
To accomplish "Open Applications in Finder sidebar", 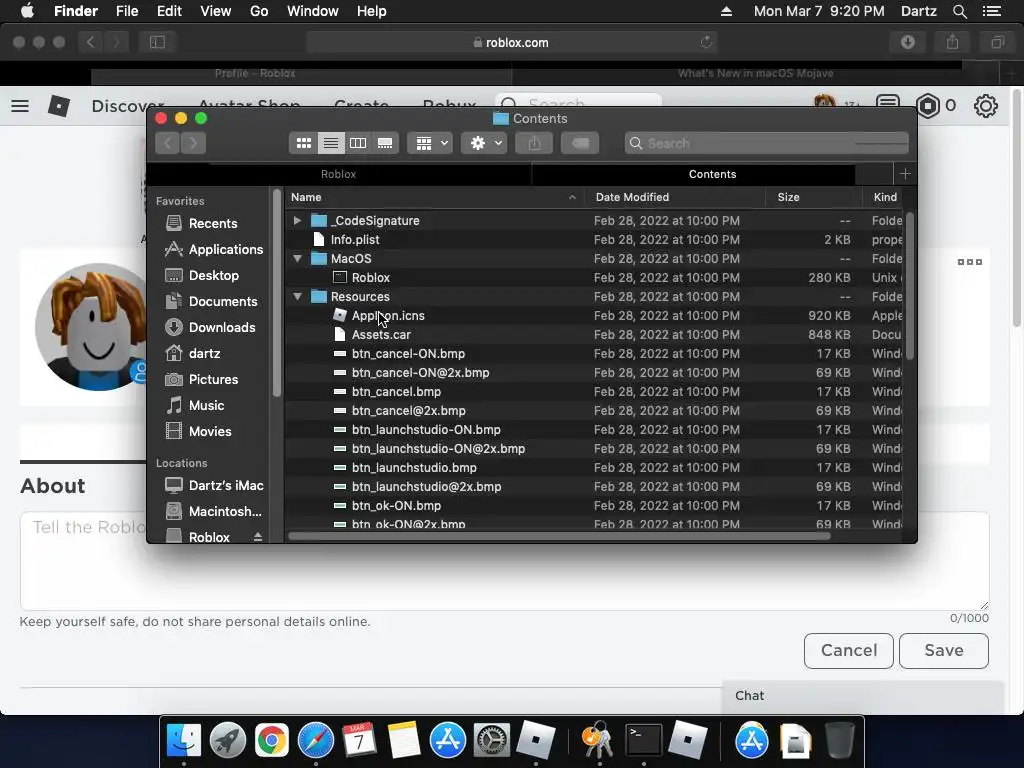I will click(225, 249).
